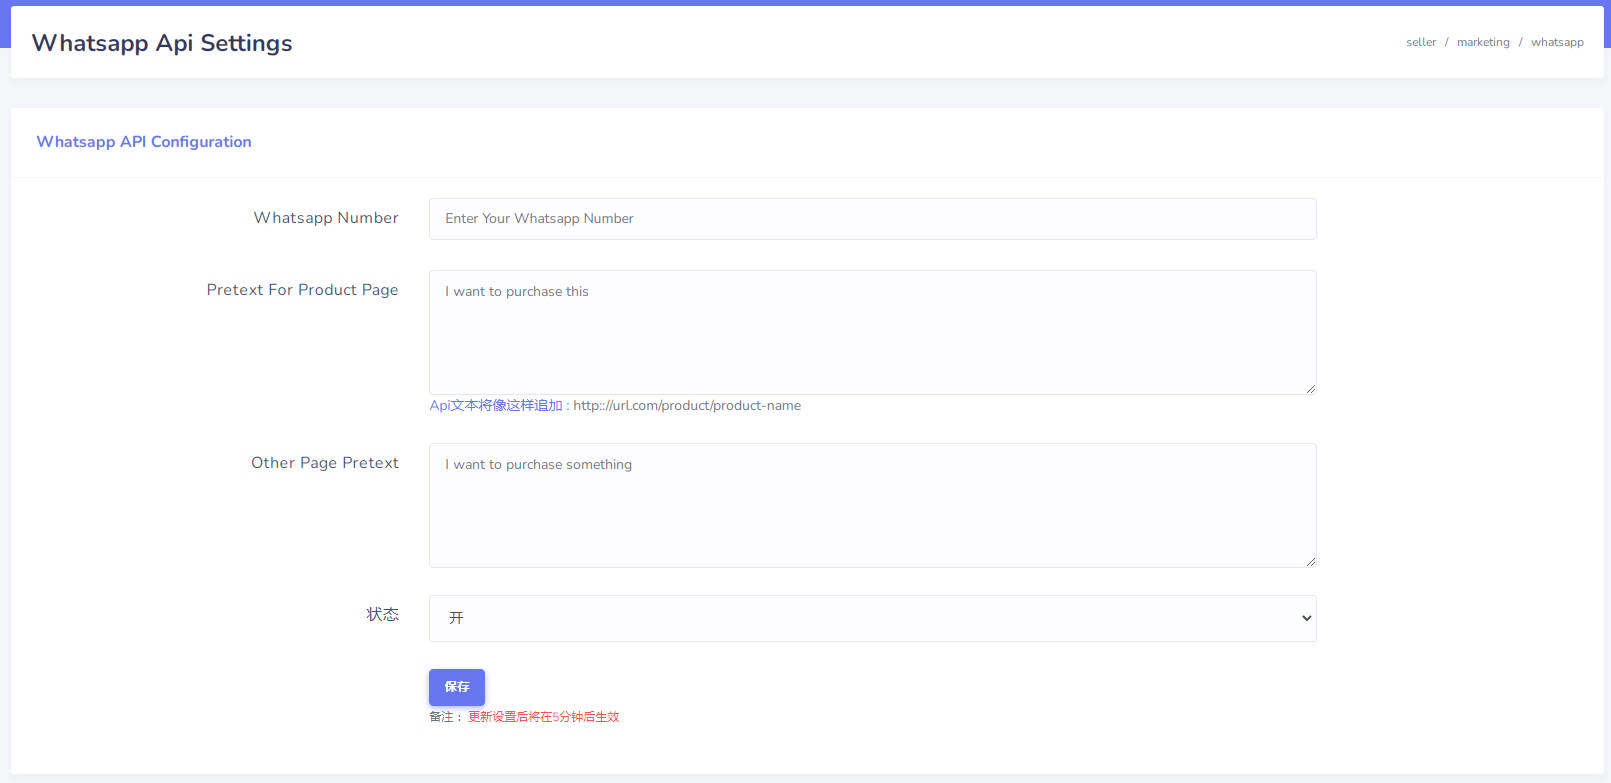Open the marketing breadcrumb link
Screen dimensions: 1611x783
tap(1482, 42)
